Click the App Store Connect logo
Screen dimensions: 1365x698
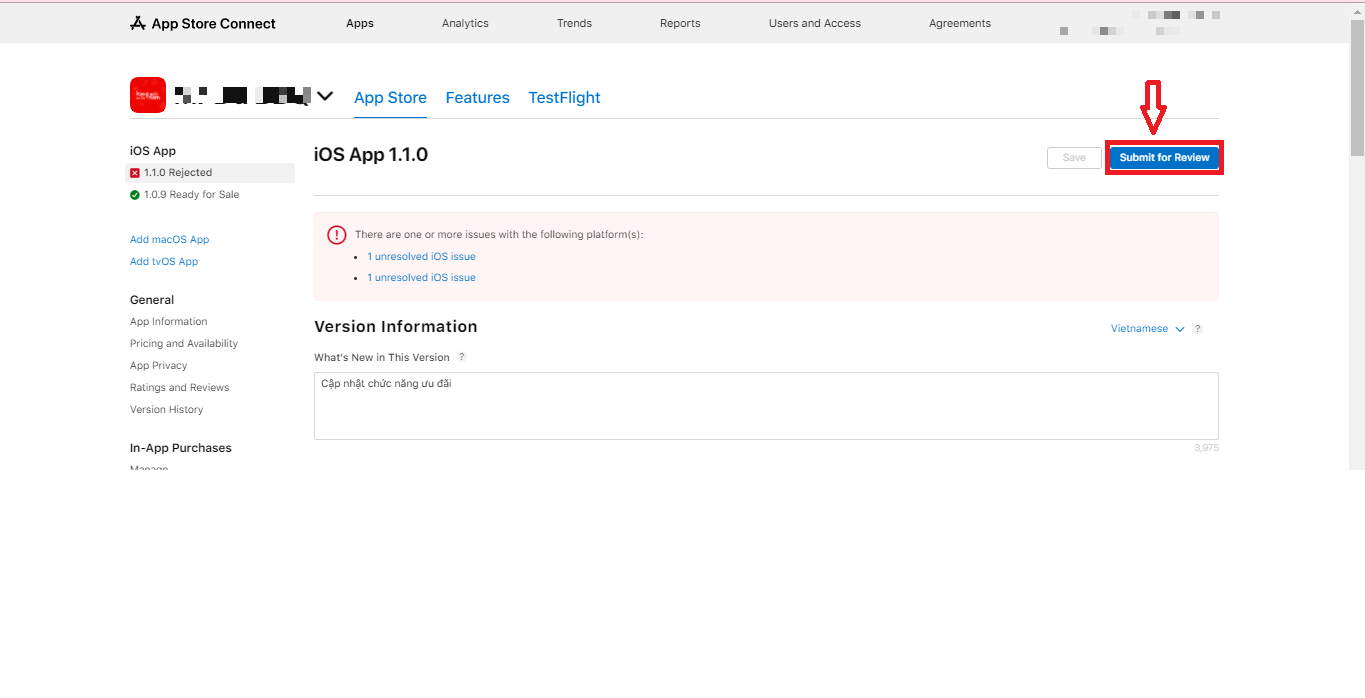pyautogui.click(x=203, y=23)
